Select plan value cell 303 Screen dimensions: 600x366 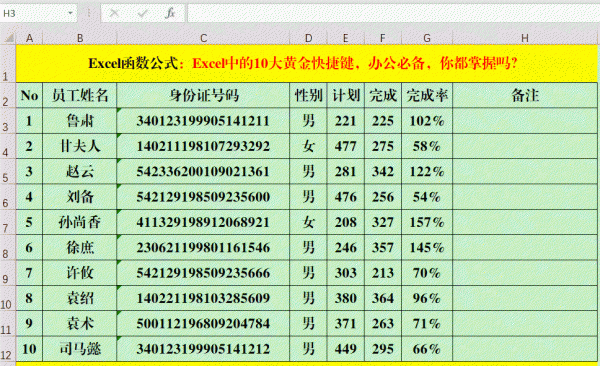pyautogui.click(x=346, y=273)
